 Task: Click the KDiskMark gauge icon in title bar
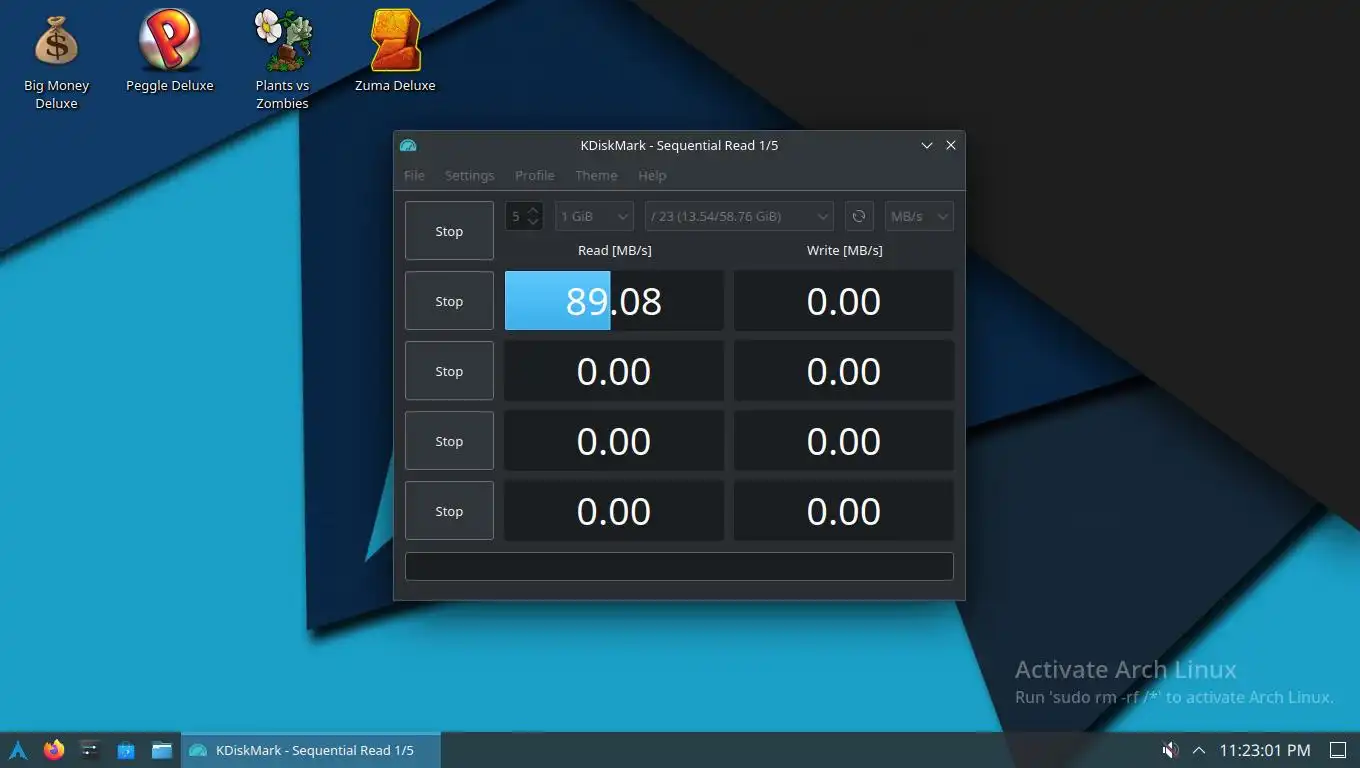click(408, 145)
